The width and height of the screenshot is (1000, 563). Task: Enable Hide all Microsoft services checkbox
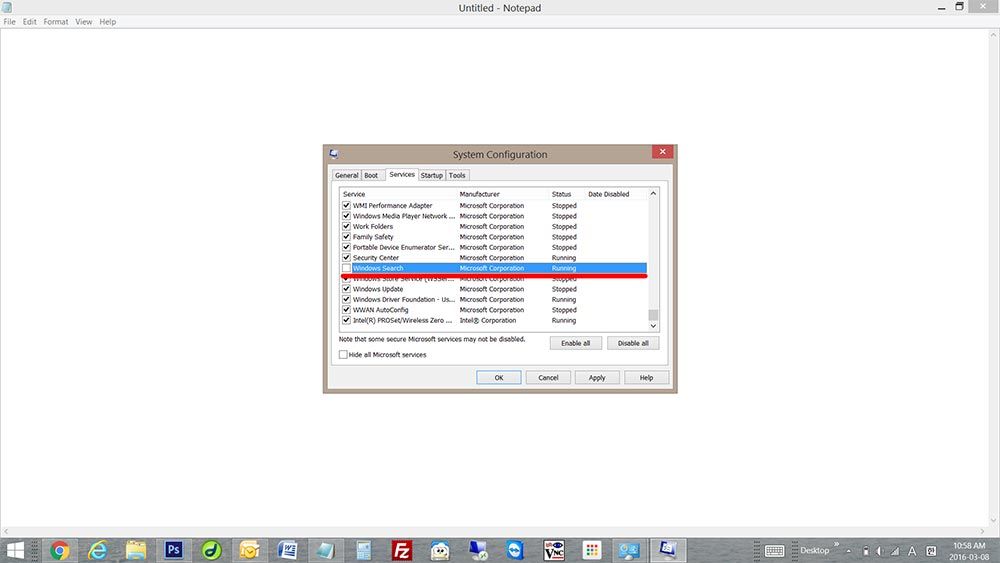point(343,355)
